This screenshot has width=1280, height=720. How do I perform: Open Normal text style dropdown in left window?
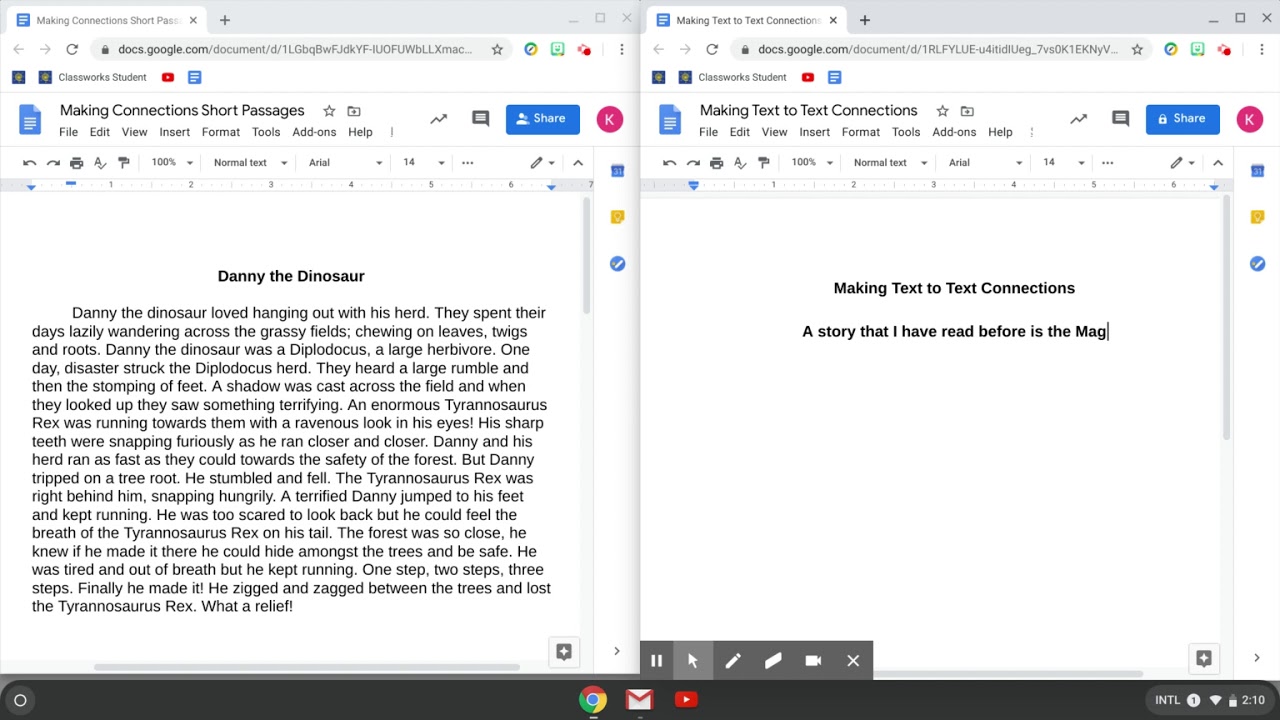pyautogui.click(x=250, y=163)
